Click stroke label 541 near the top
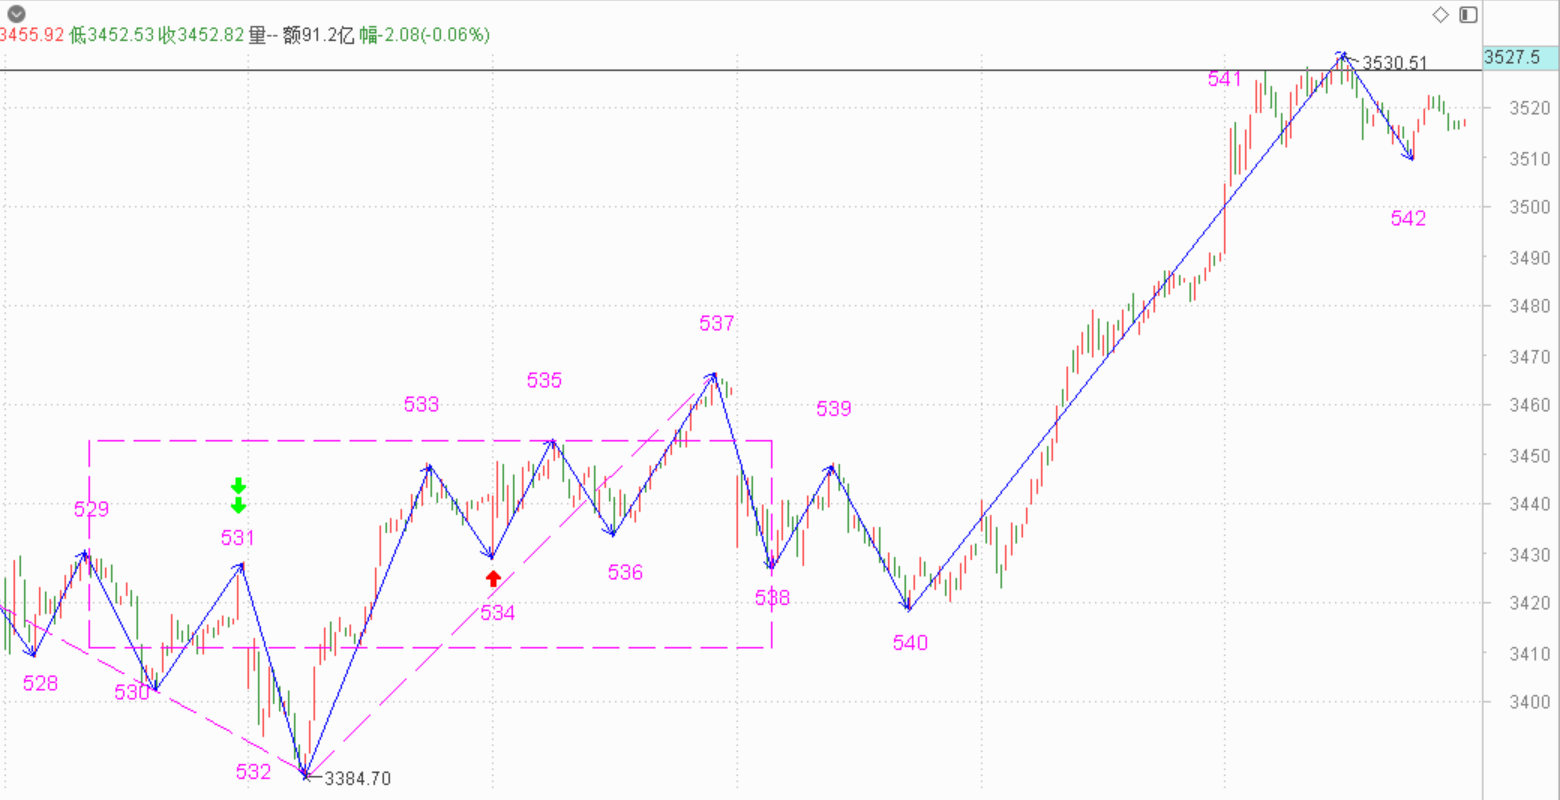The width and height of the screenshot is (1560, 800). pos(1224,79)
